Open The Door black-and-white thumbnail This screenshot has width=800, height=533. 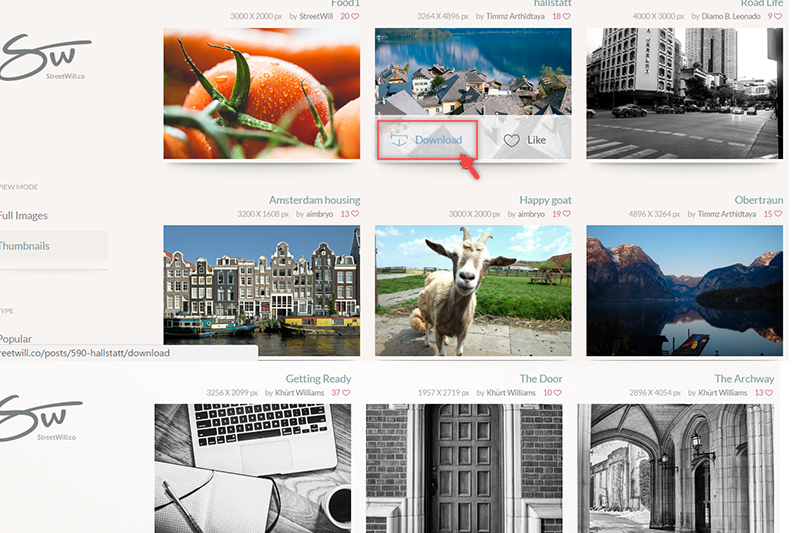click(464, 469)
